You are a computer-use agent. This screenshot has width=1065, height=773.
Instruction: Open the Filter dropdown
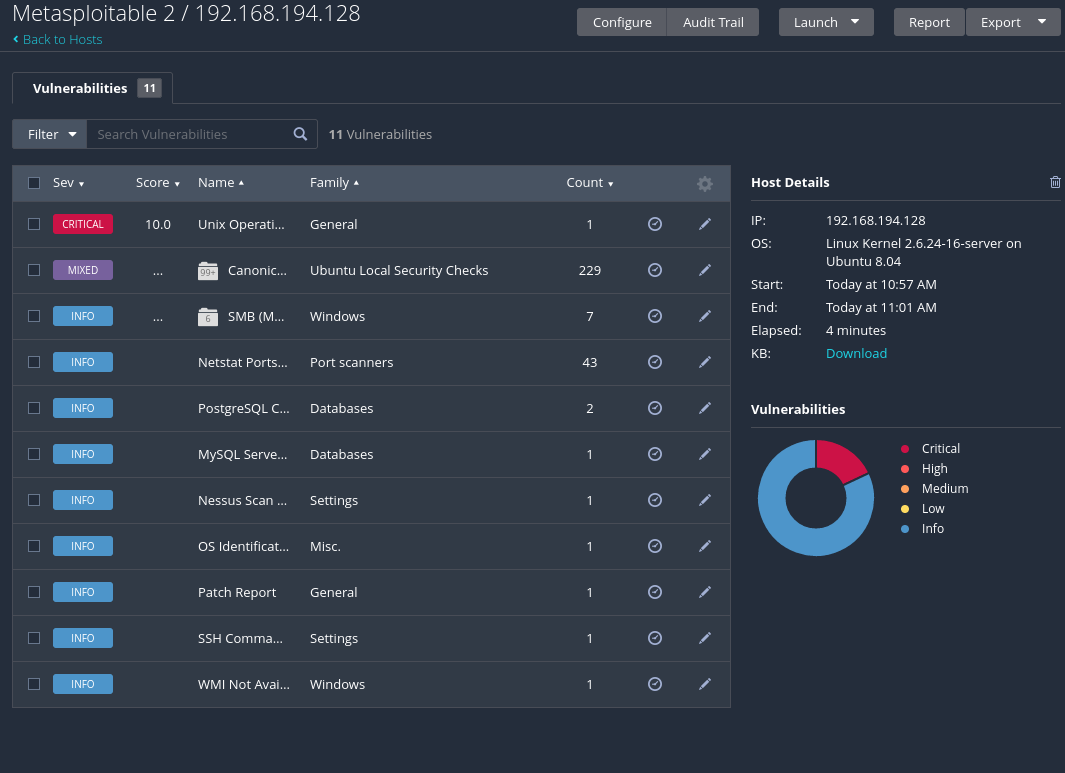(x=50, y=134)
